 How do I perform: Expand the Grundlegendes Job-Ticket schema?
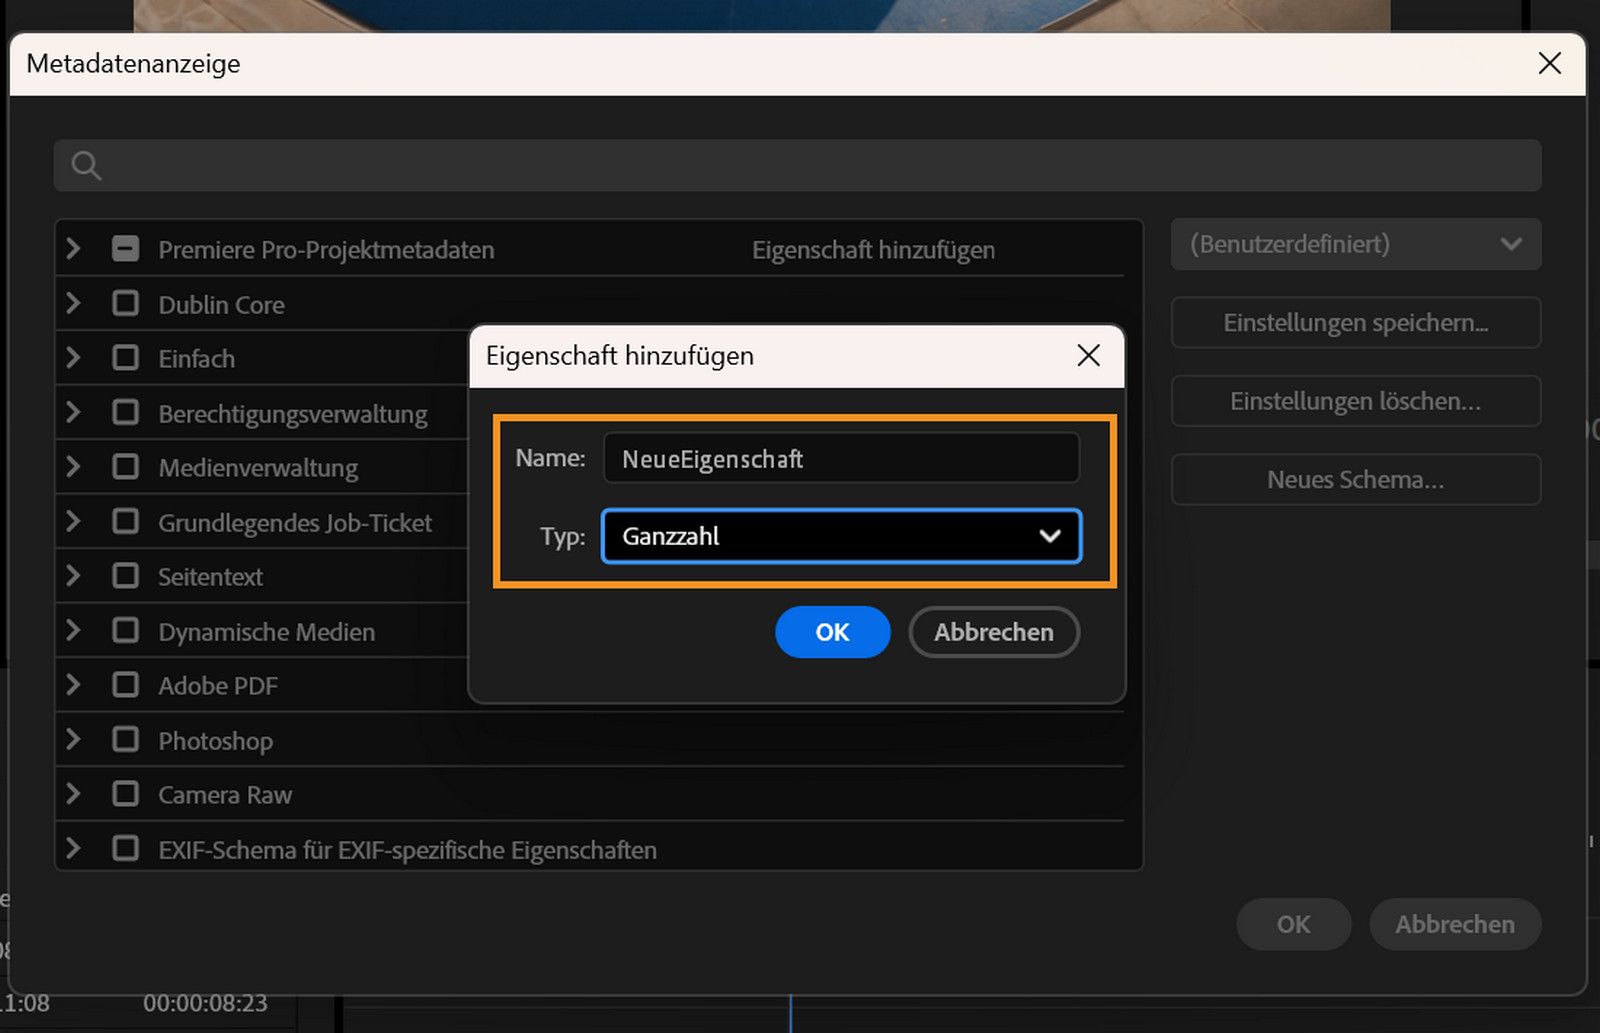click(x=73, y=521)
